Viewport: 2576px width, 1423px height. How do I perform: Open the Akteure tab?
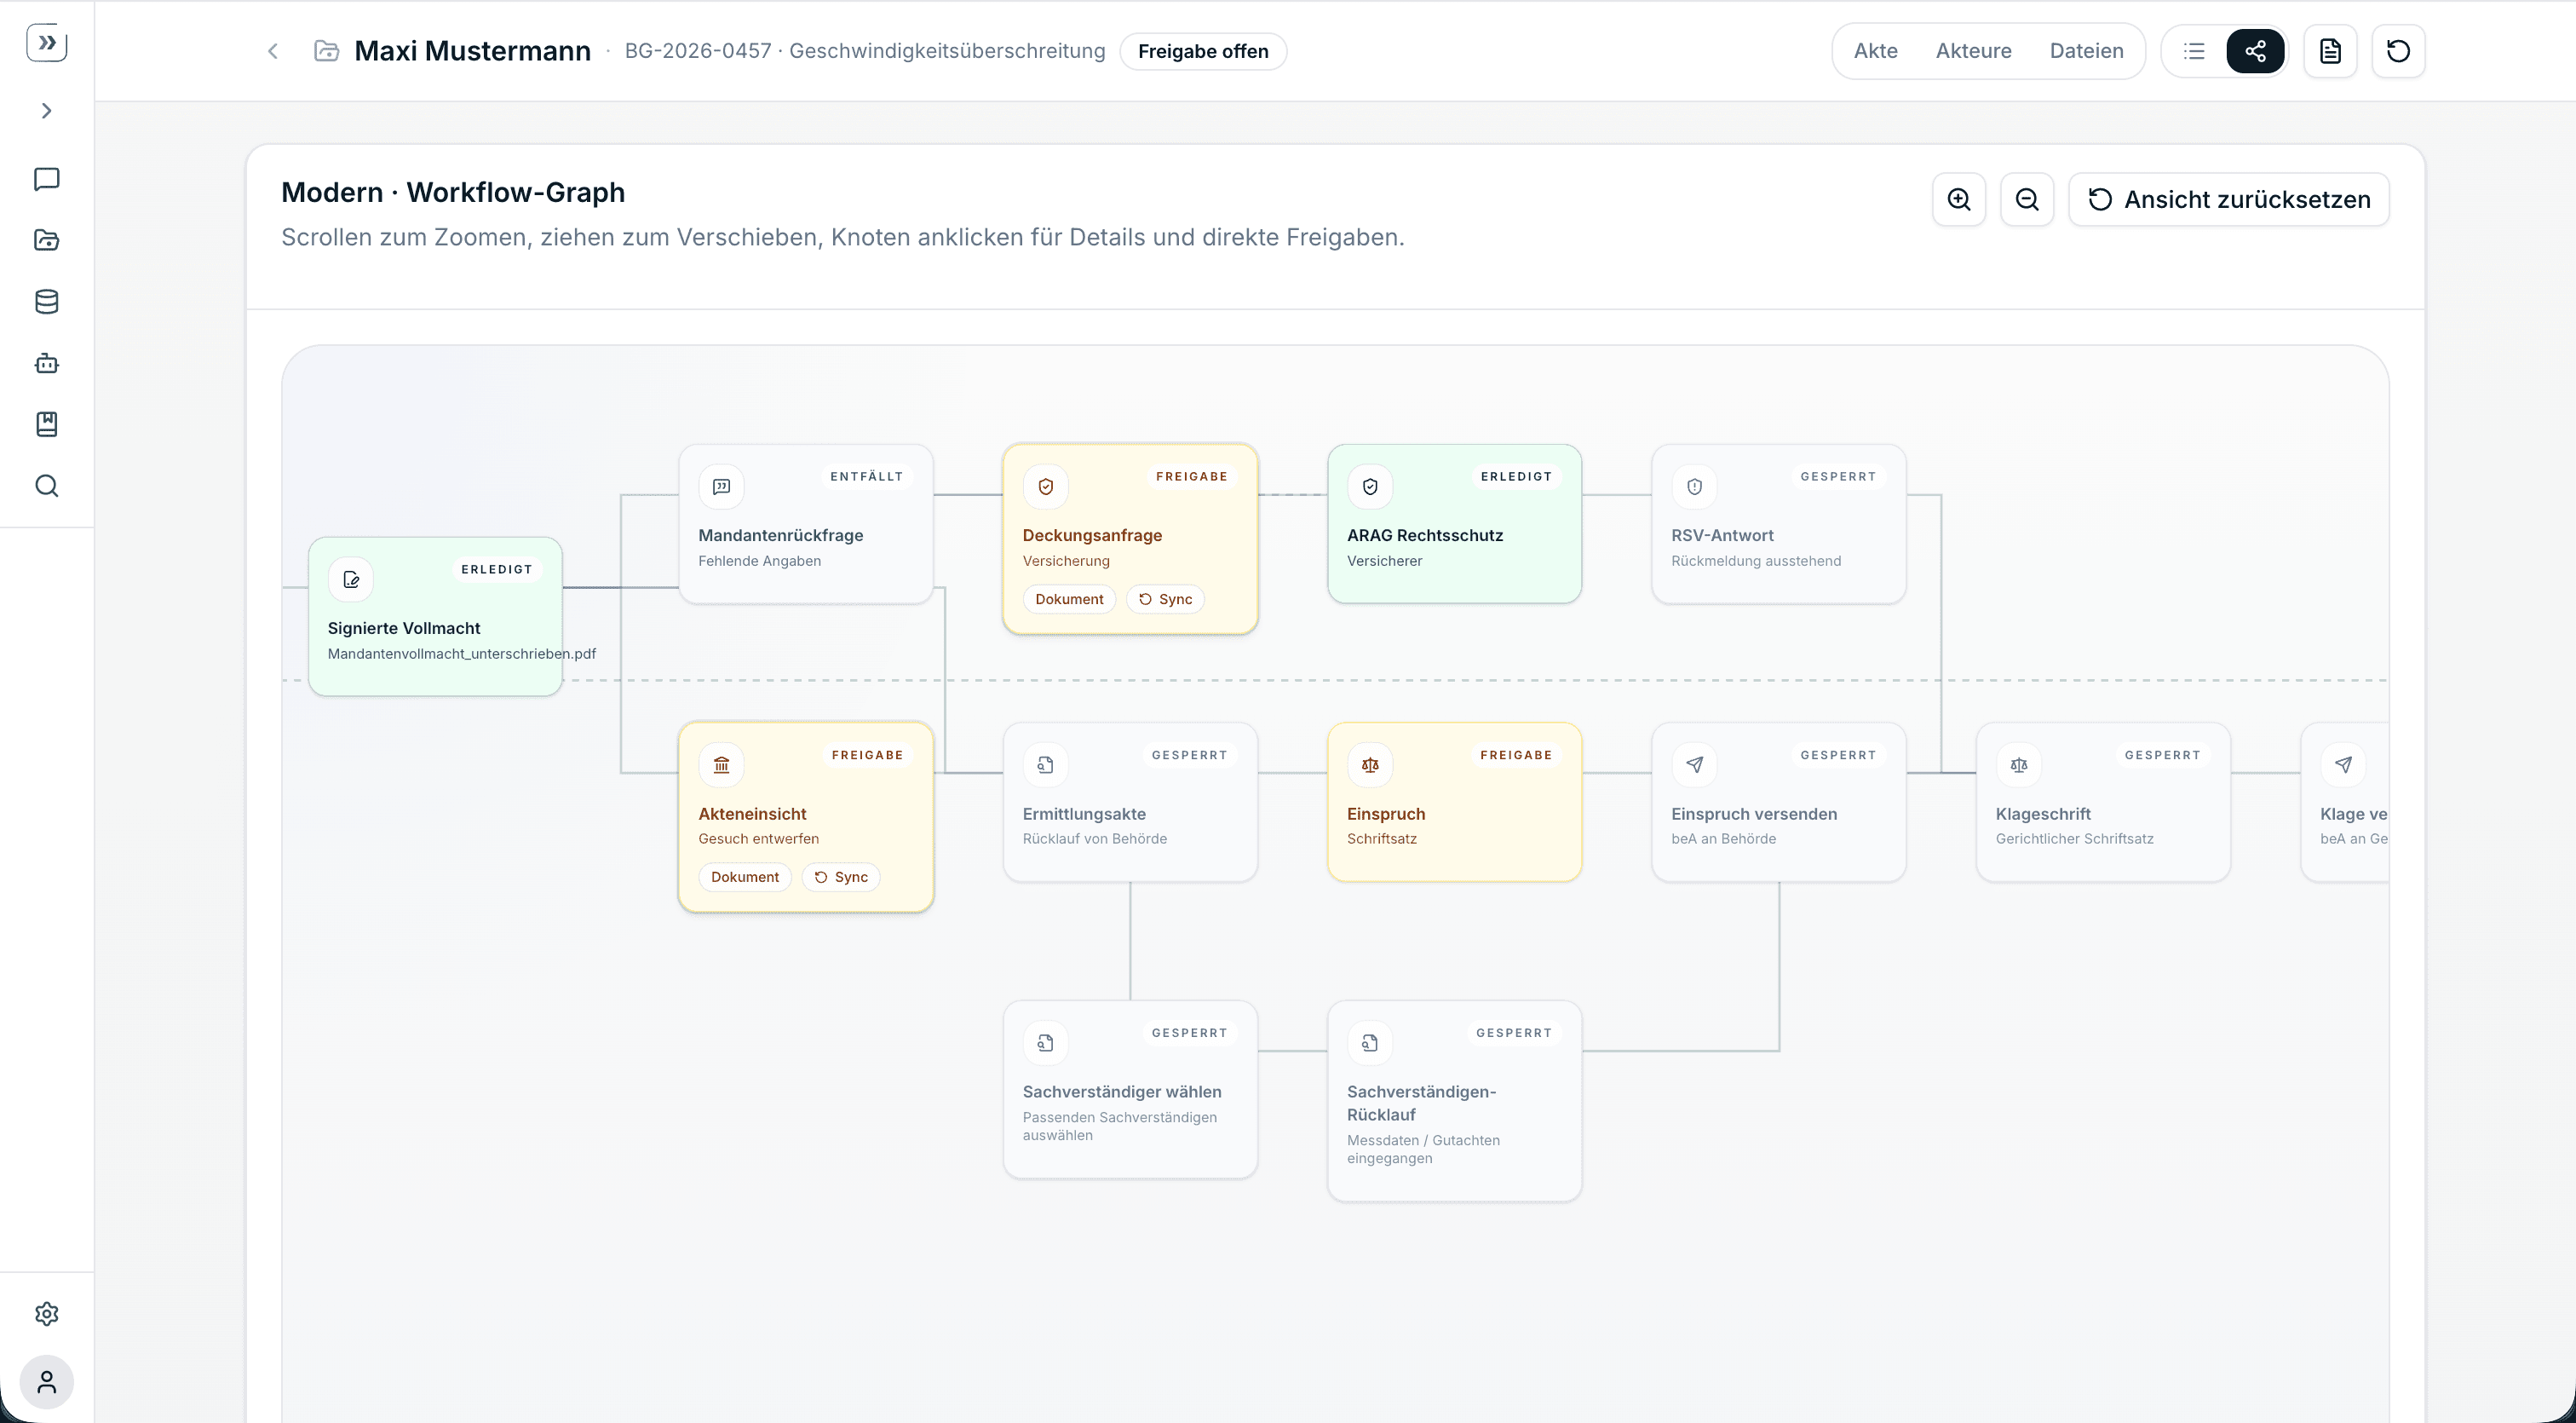[x=1972, y=51]
